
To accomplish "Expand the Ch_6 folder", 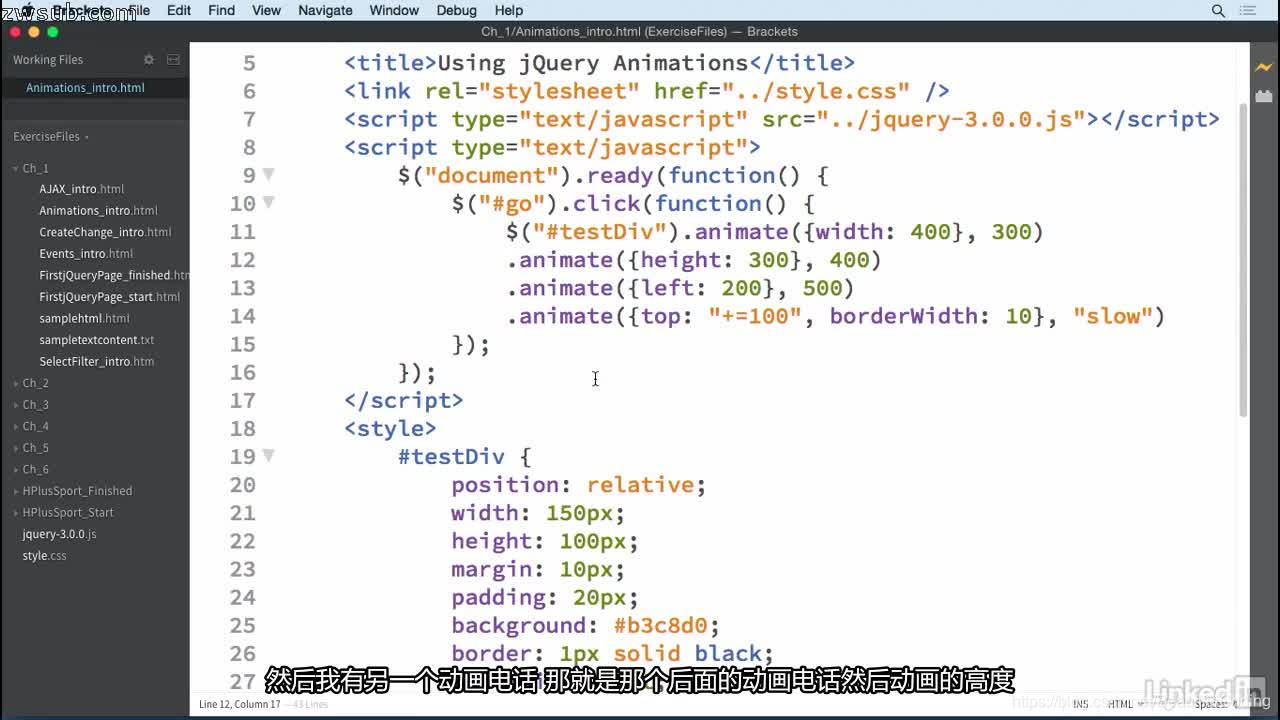I will pyautogui.click(x=16, y=470).
